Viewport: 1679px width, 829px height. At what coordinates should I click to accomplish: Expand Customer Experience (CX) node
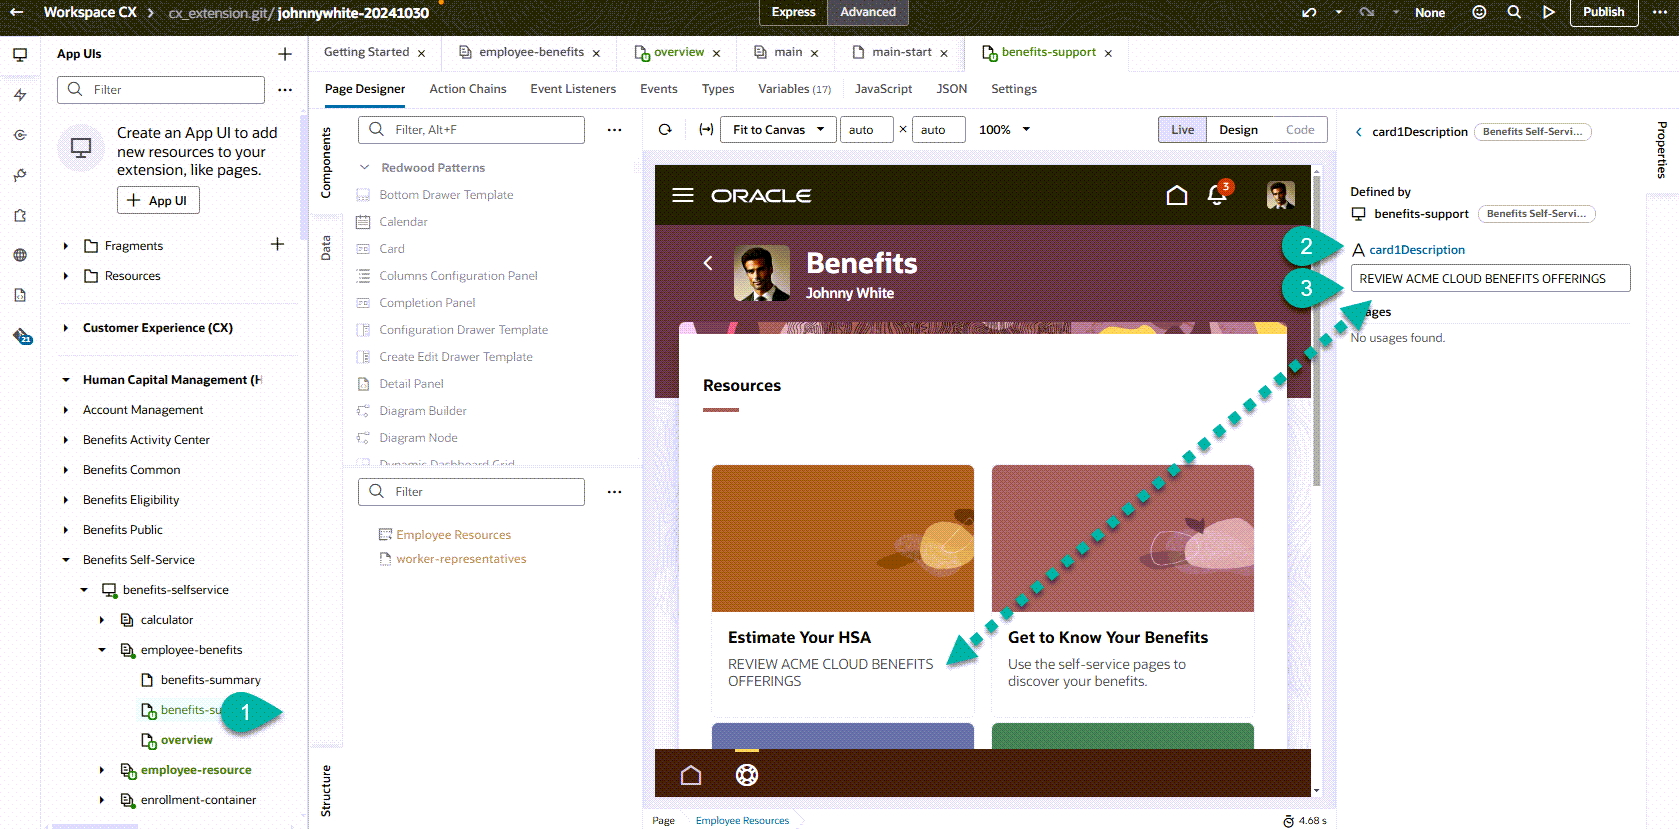click(x=66, y=328)
